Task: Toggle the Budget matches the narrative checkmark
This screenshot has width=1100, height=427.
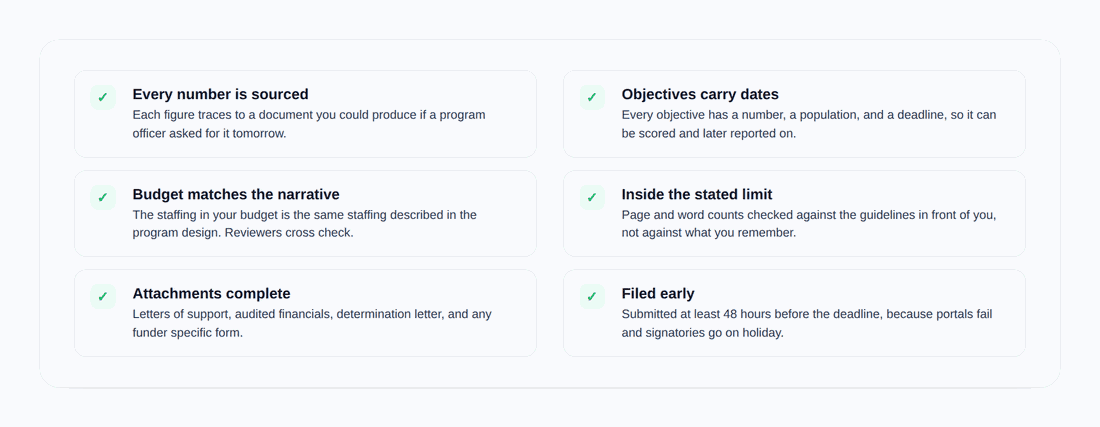Action: (102, 197)
